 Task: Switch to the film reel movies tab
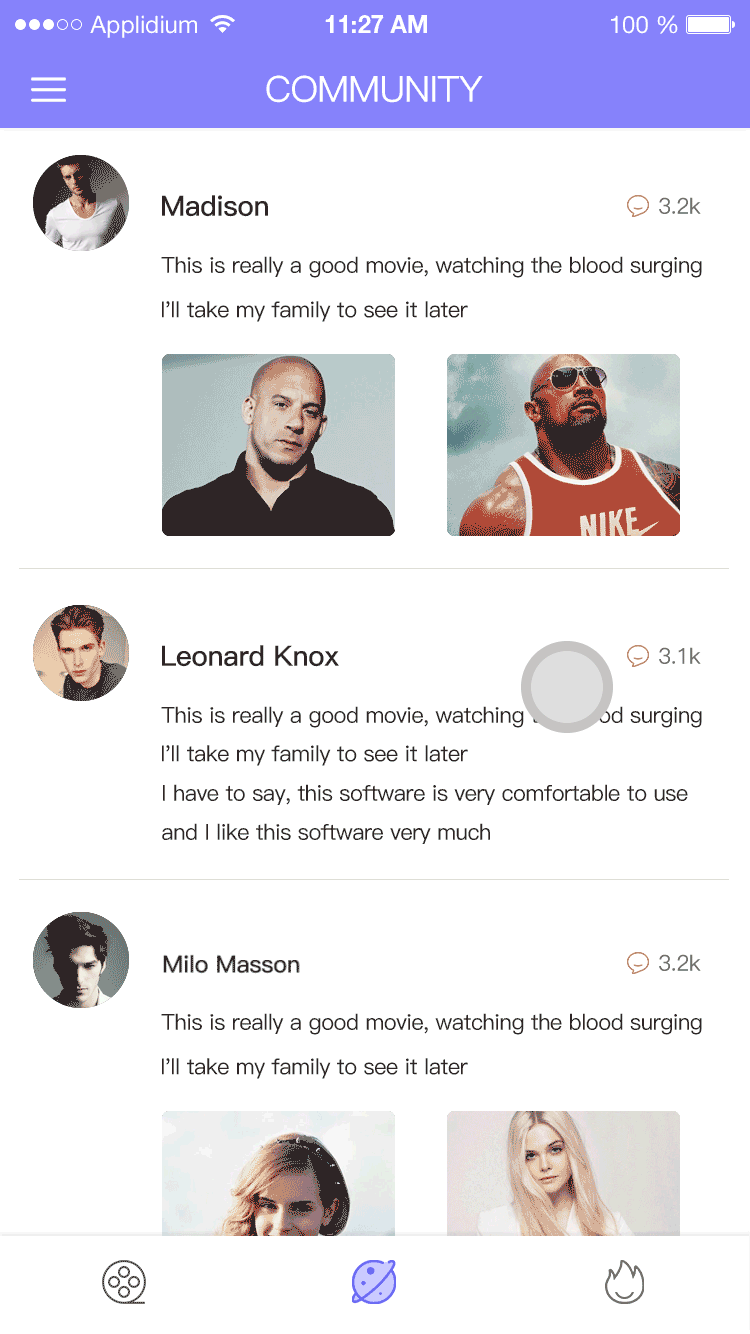124,1282
